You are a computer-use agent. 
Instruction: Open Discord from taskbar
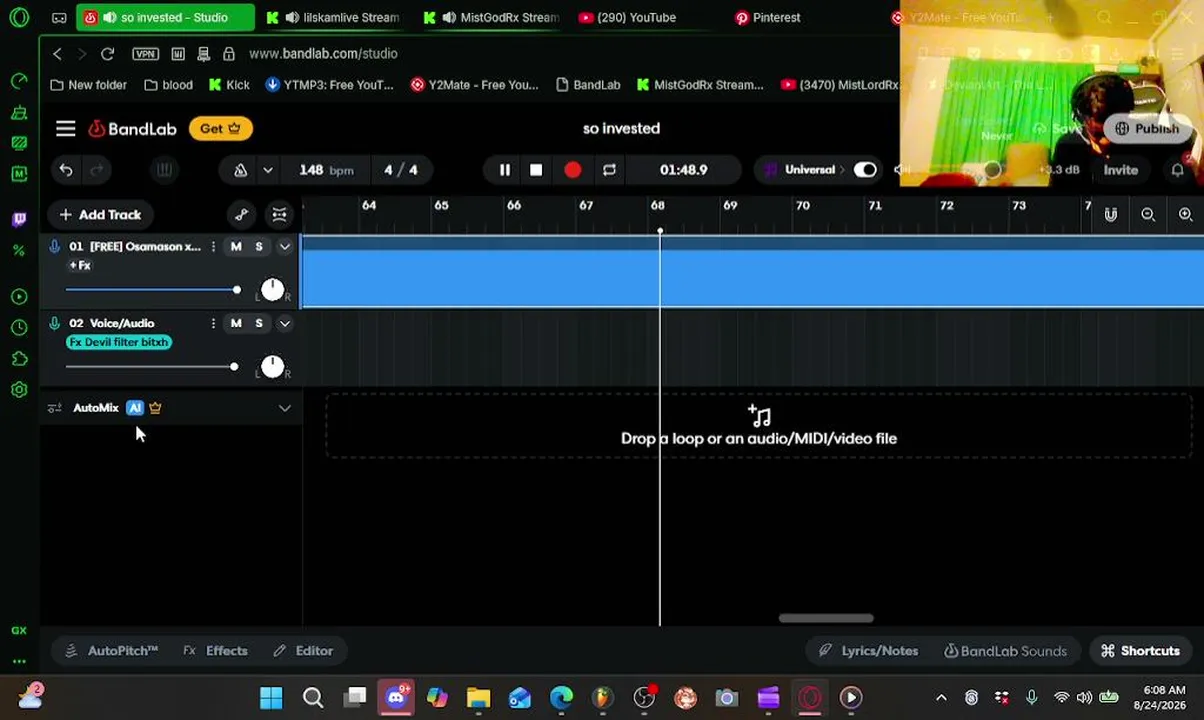[396, 698]
